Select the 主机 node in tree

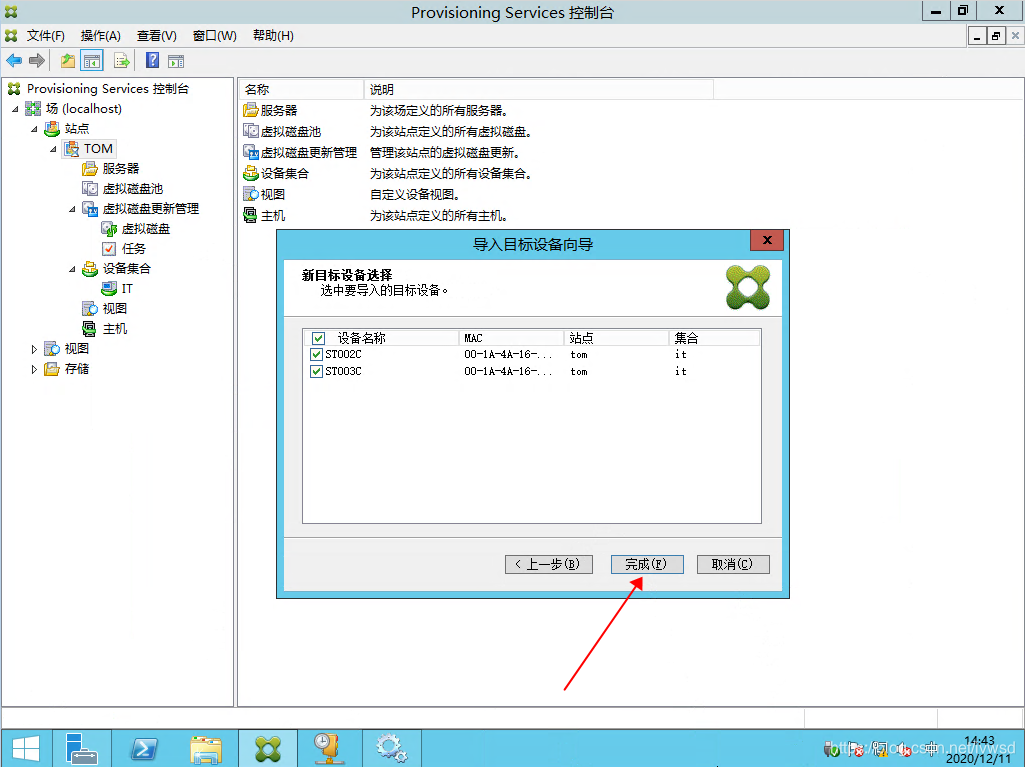coord(114,329)
